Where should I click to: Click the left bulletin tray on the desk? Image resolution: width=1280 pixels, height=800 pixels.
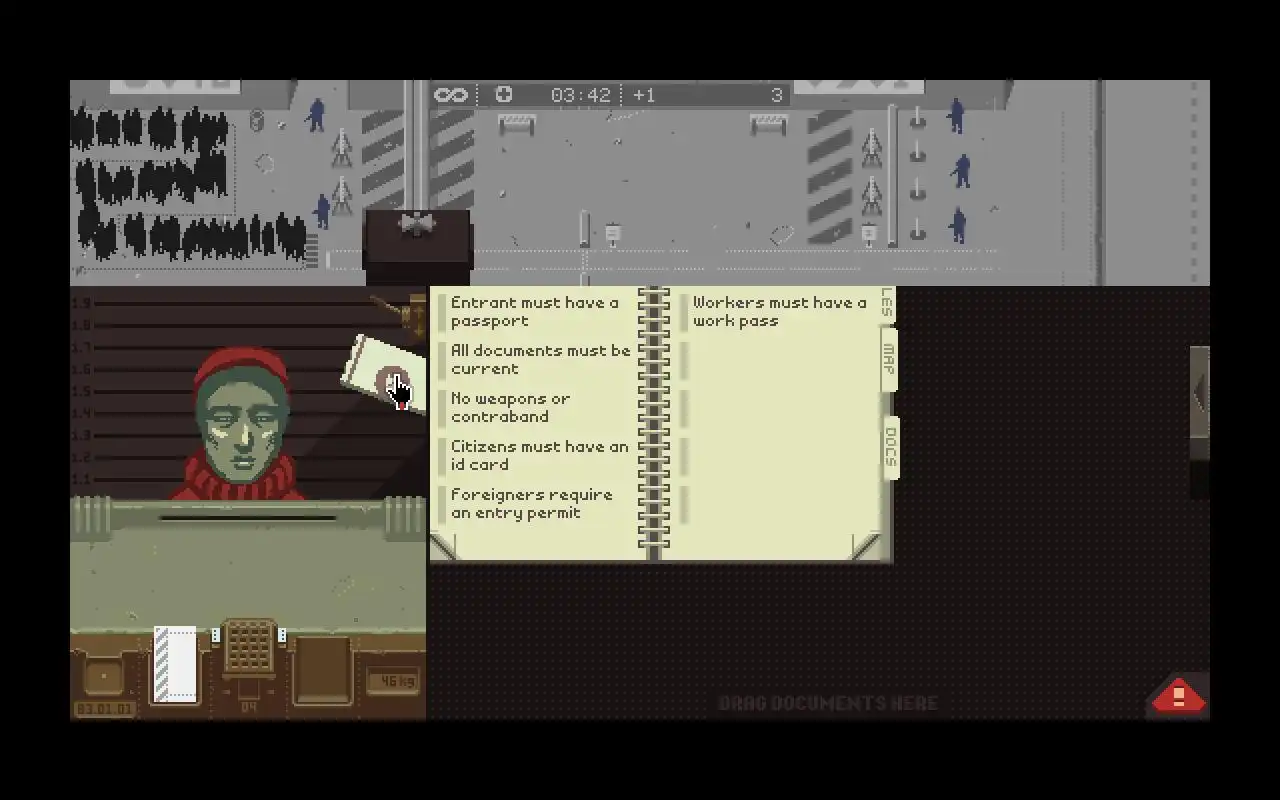click(x=103, y=677)
